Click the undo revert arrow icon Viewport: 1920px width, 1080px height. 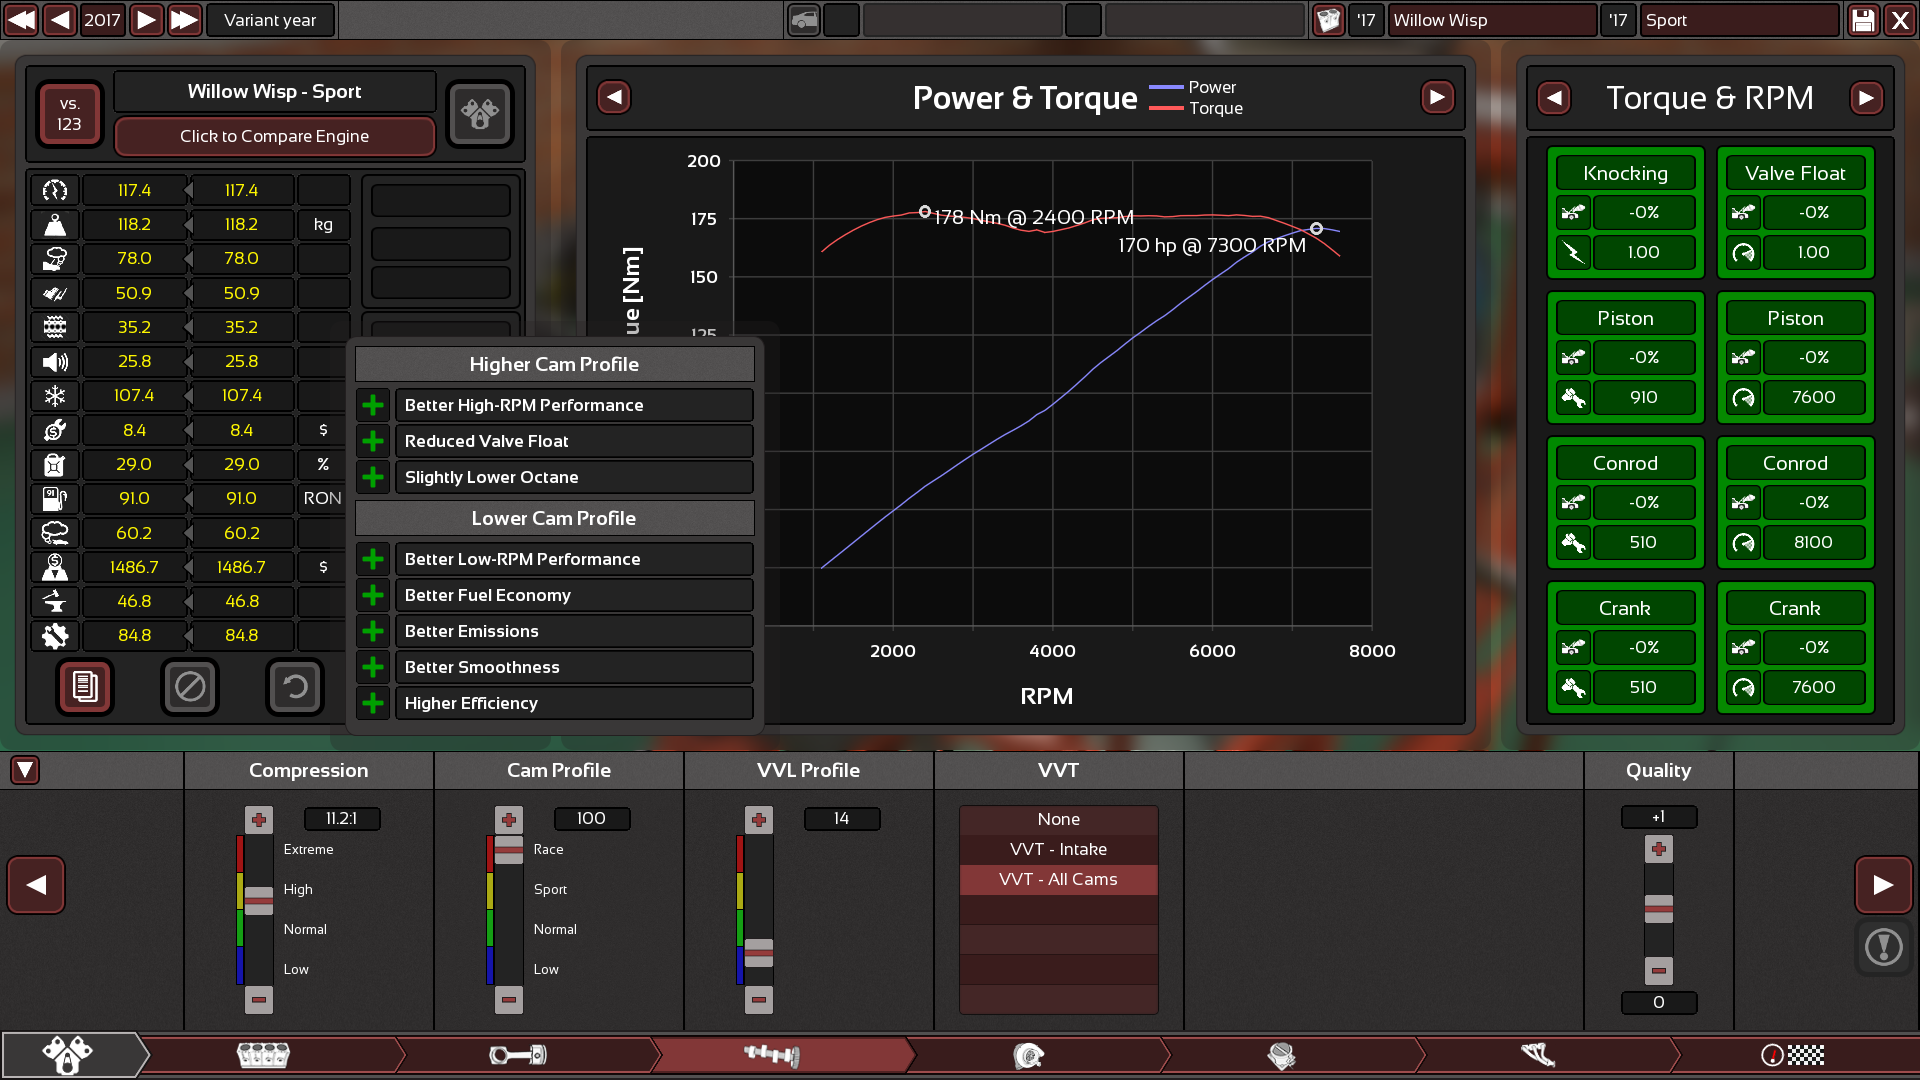(x=294, y=687)
